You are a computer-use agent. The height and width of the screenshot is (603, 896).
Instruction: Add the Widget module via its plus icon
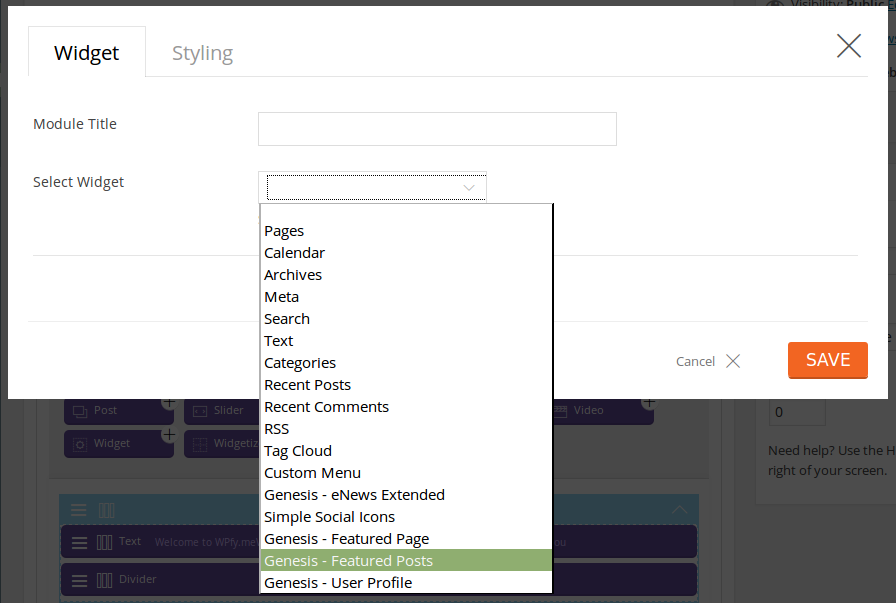pyautogui.click(x=169, y=435)
